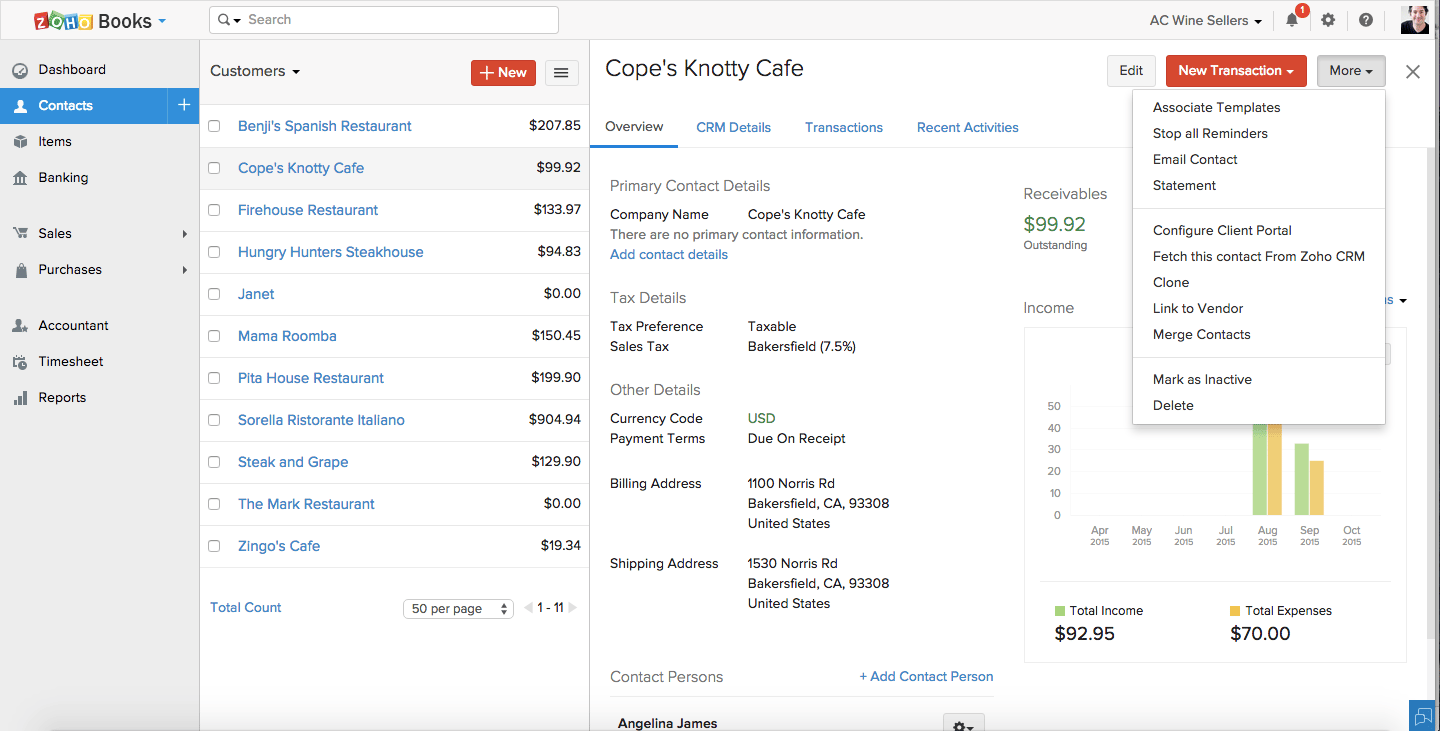Open the 50 per page selector
The height and width of the screenshot is (731, 1440).
click(458, 608)
